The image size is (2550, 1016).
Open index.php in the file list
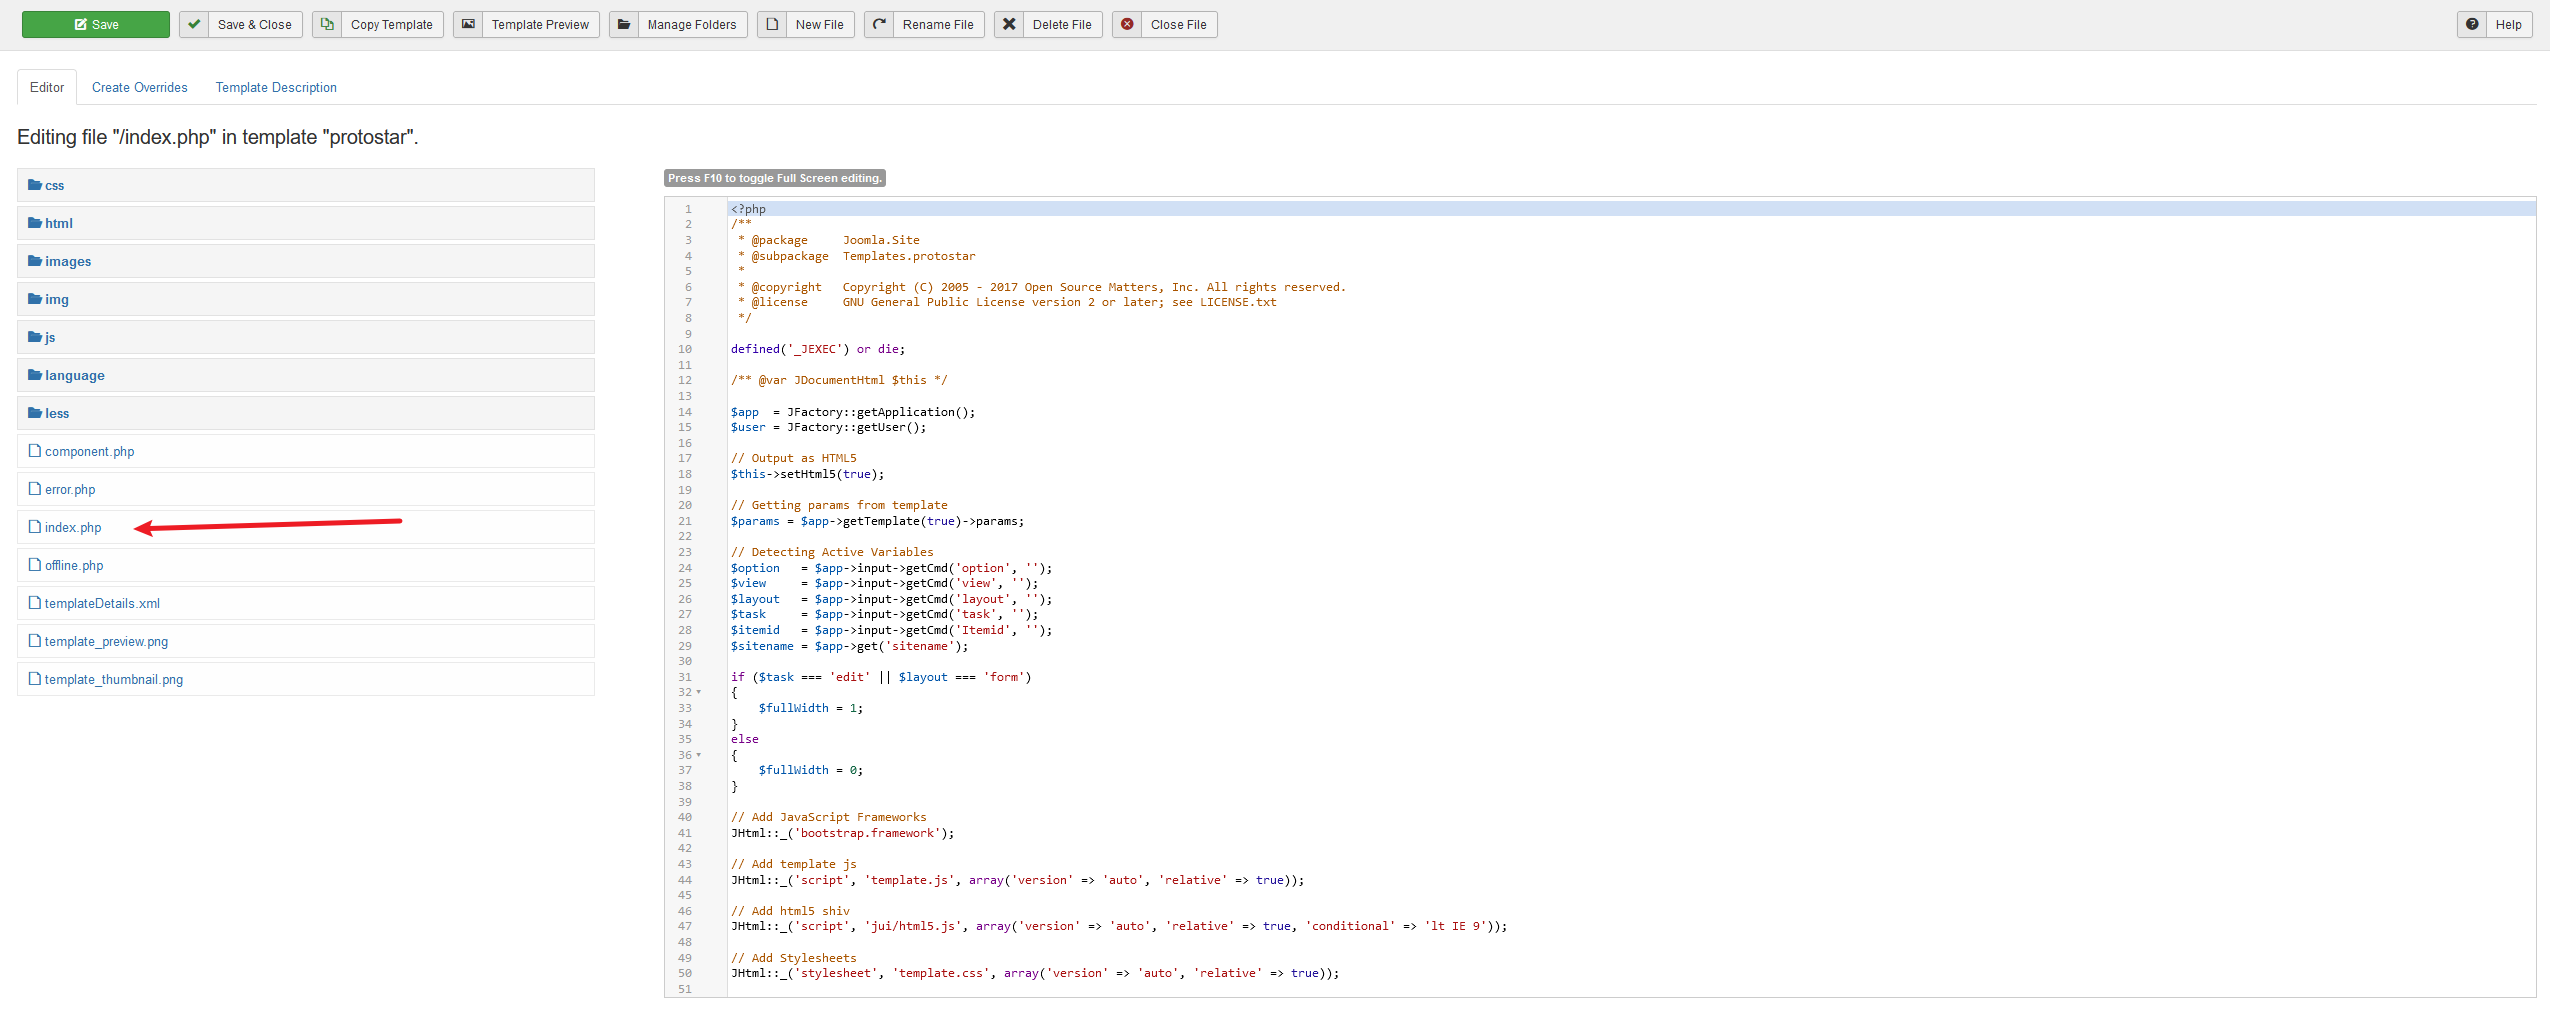click(306, 527)
